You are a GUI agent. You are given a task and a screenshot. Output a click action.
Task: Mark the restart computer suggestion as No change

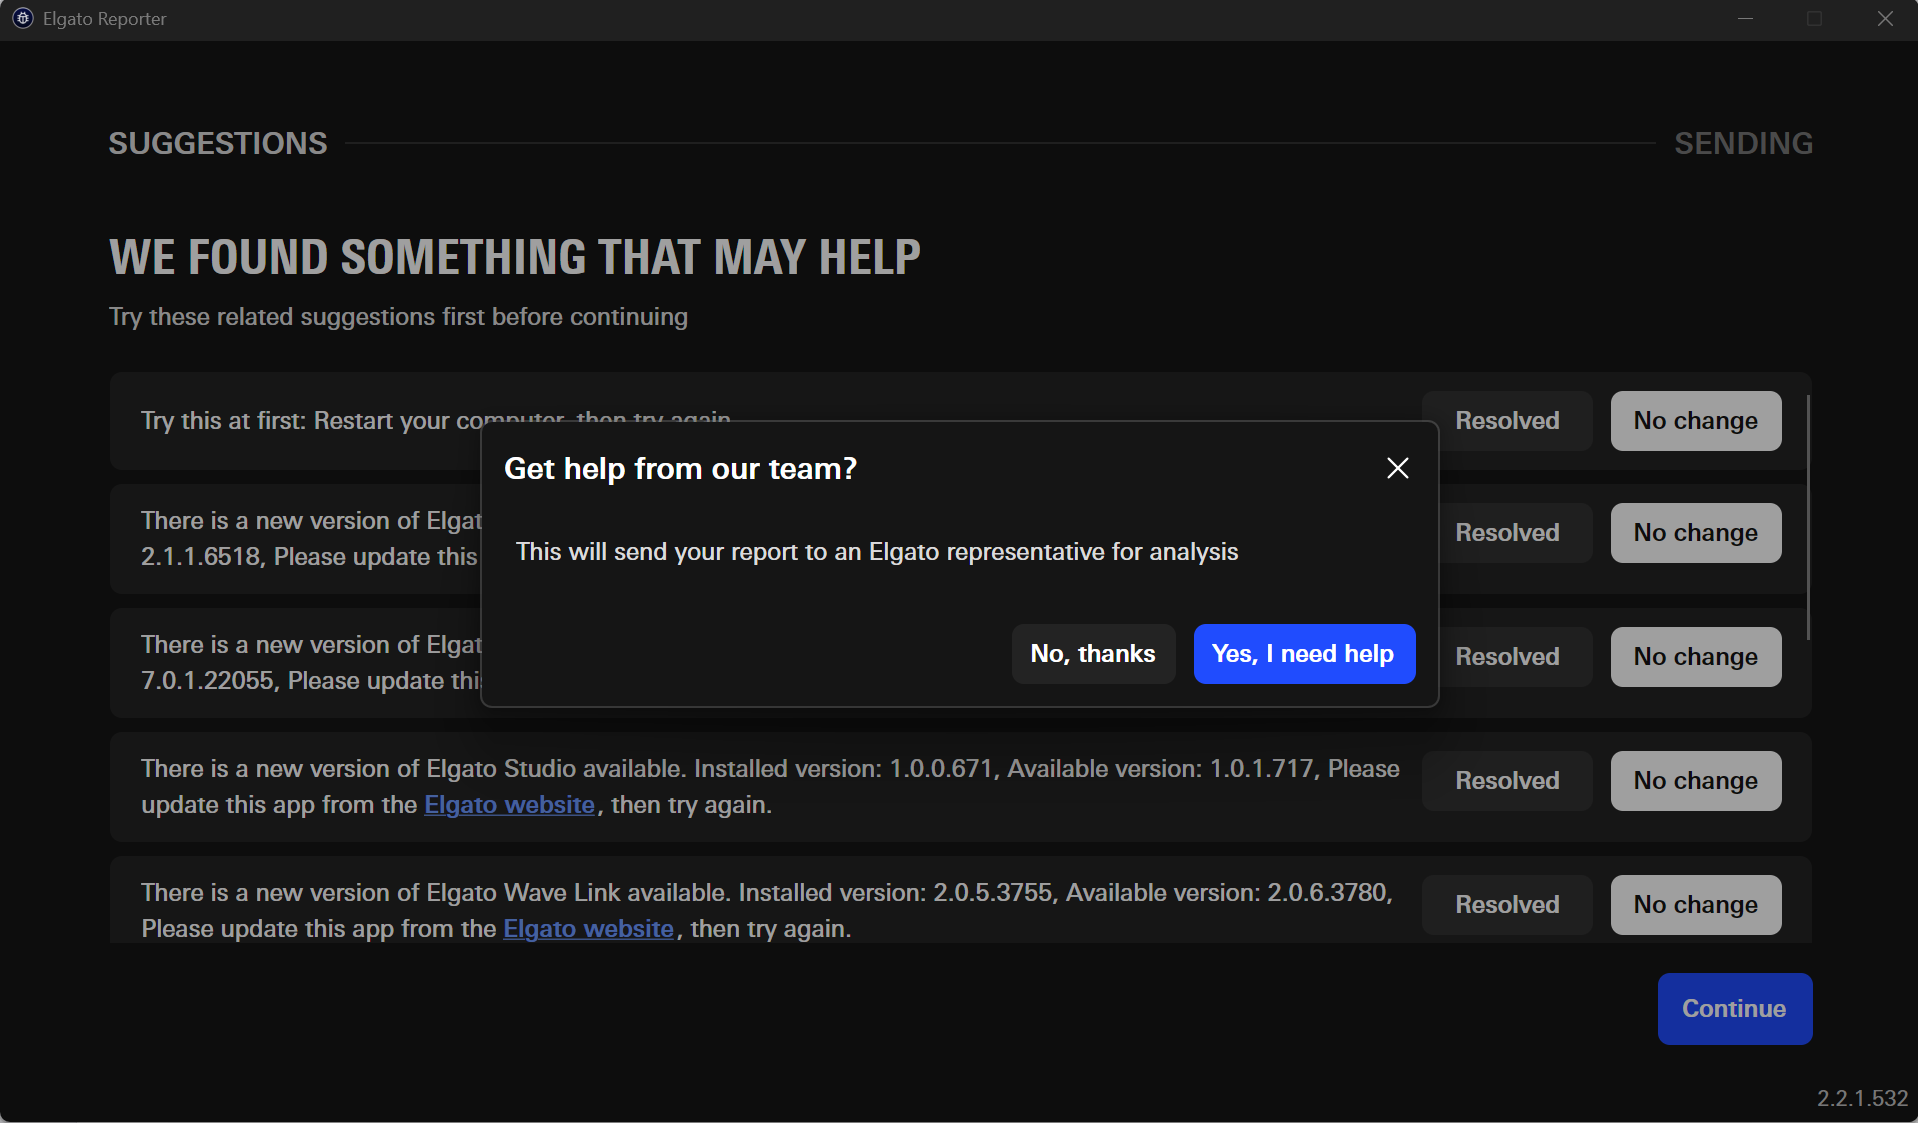click(x=1695, y=420)
